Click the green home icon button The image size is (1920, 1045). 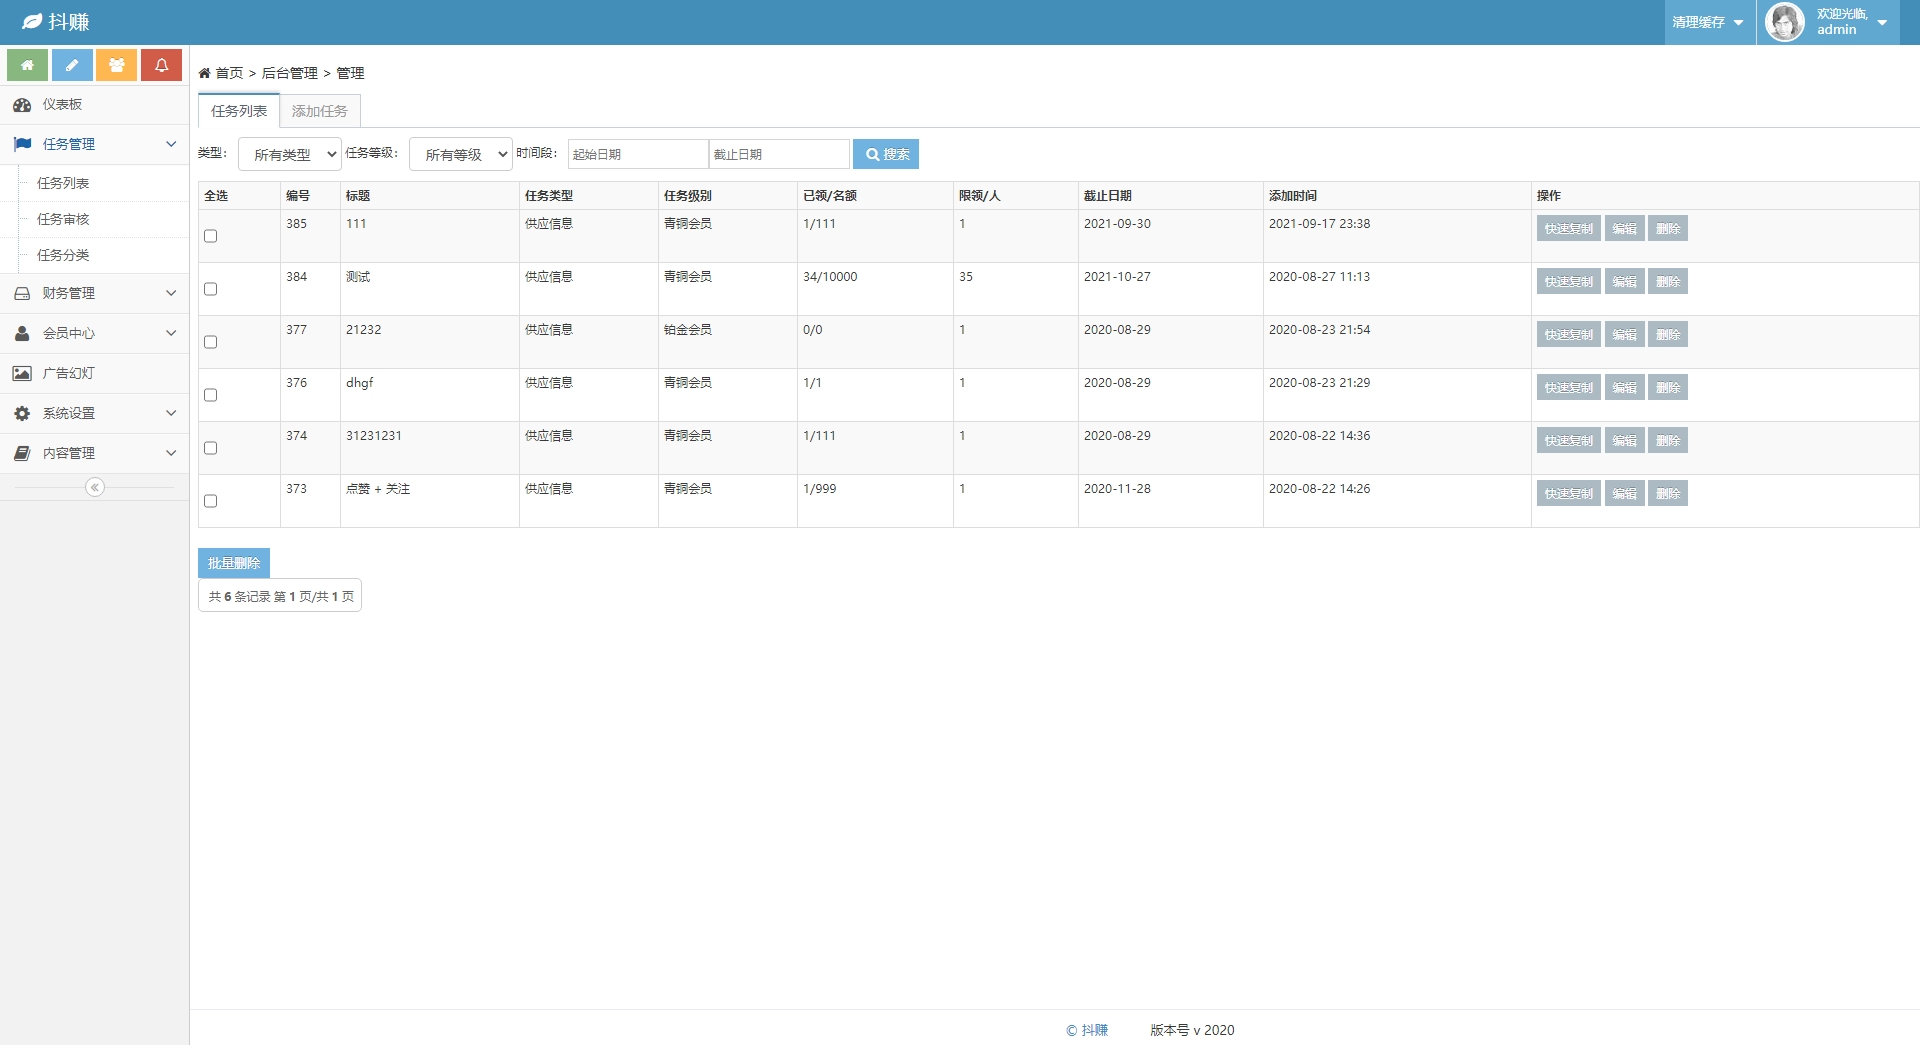point(27,65)
